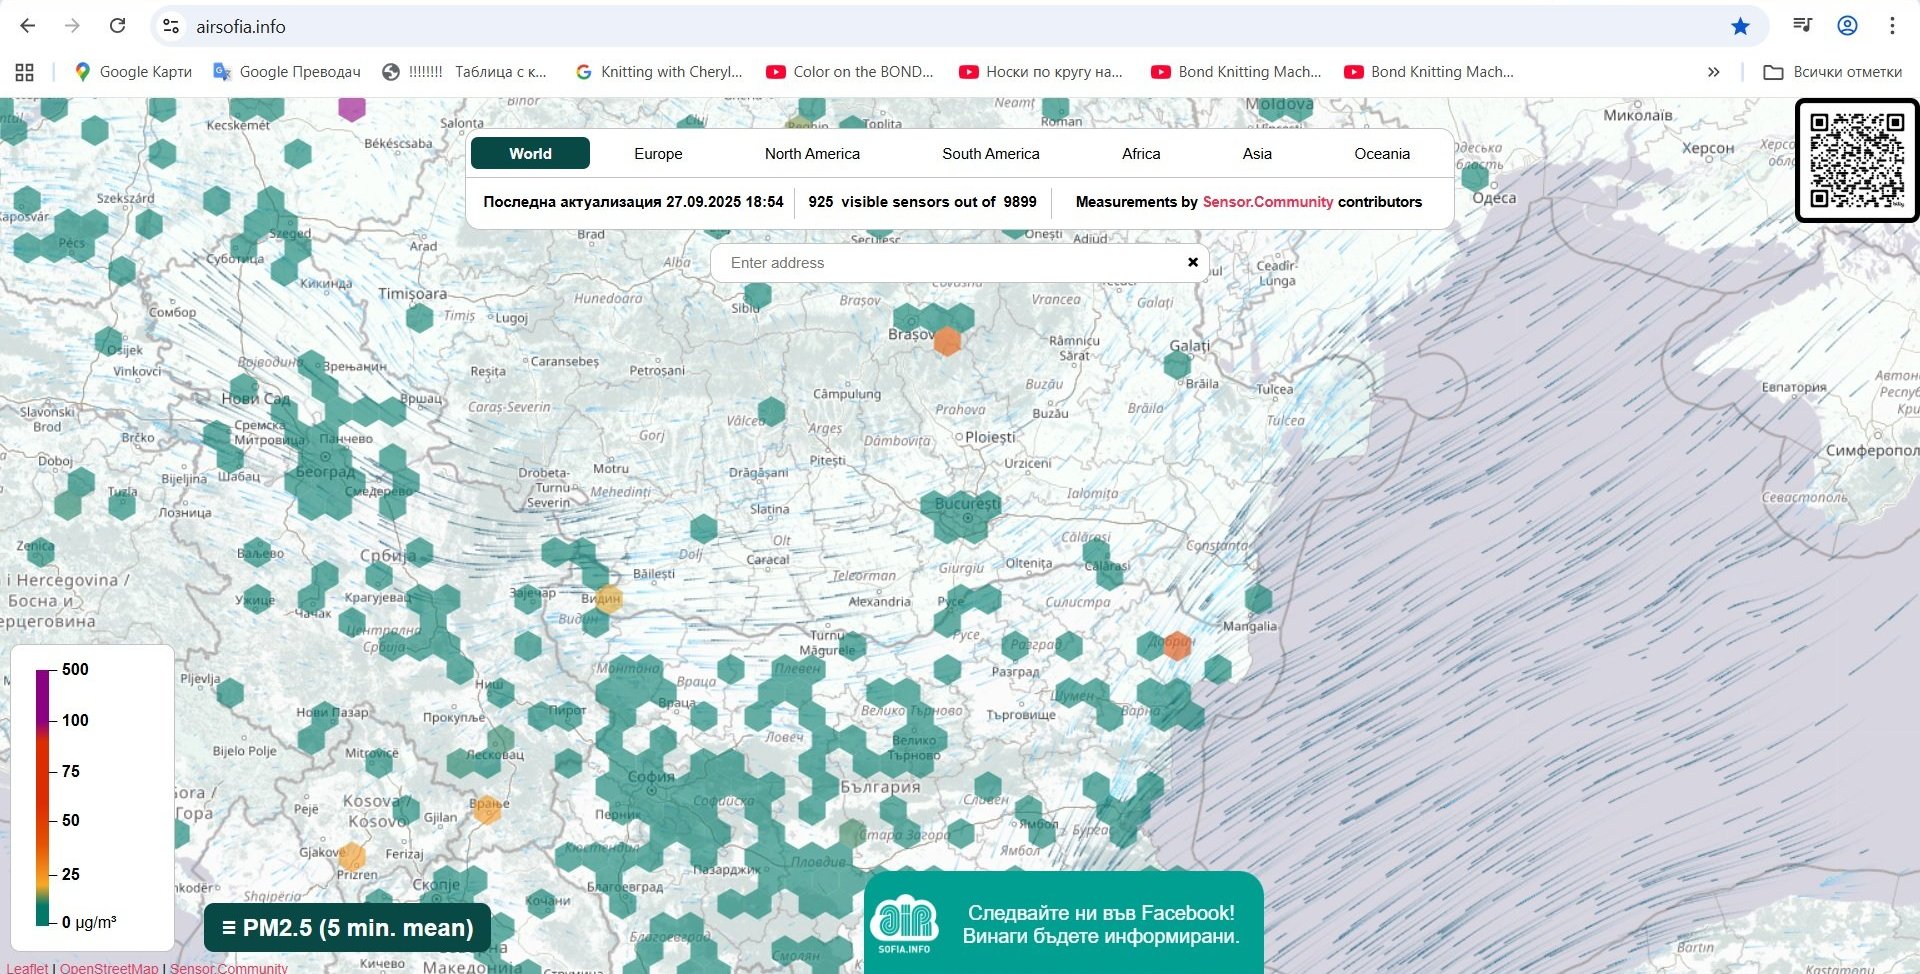Select the Africa tab
Image resolution: width=1920 pixels, height=974 pixels.
click(1141, 153)
